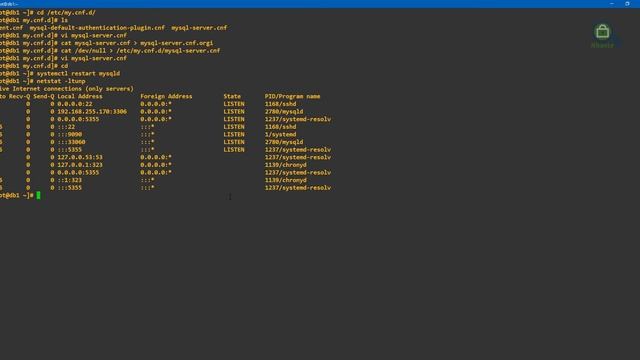This screenshot has height=360, width=640.
Task: Click the 'Local Address' column header
Action: pyautogui.click(x=80, y=96)
